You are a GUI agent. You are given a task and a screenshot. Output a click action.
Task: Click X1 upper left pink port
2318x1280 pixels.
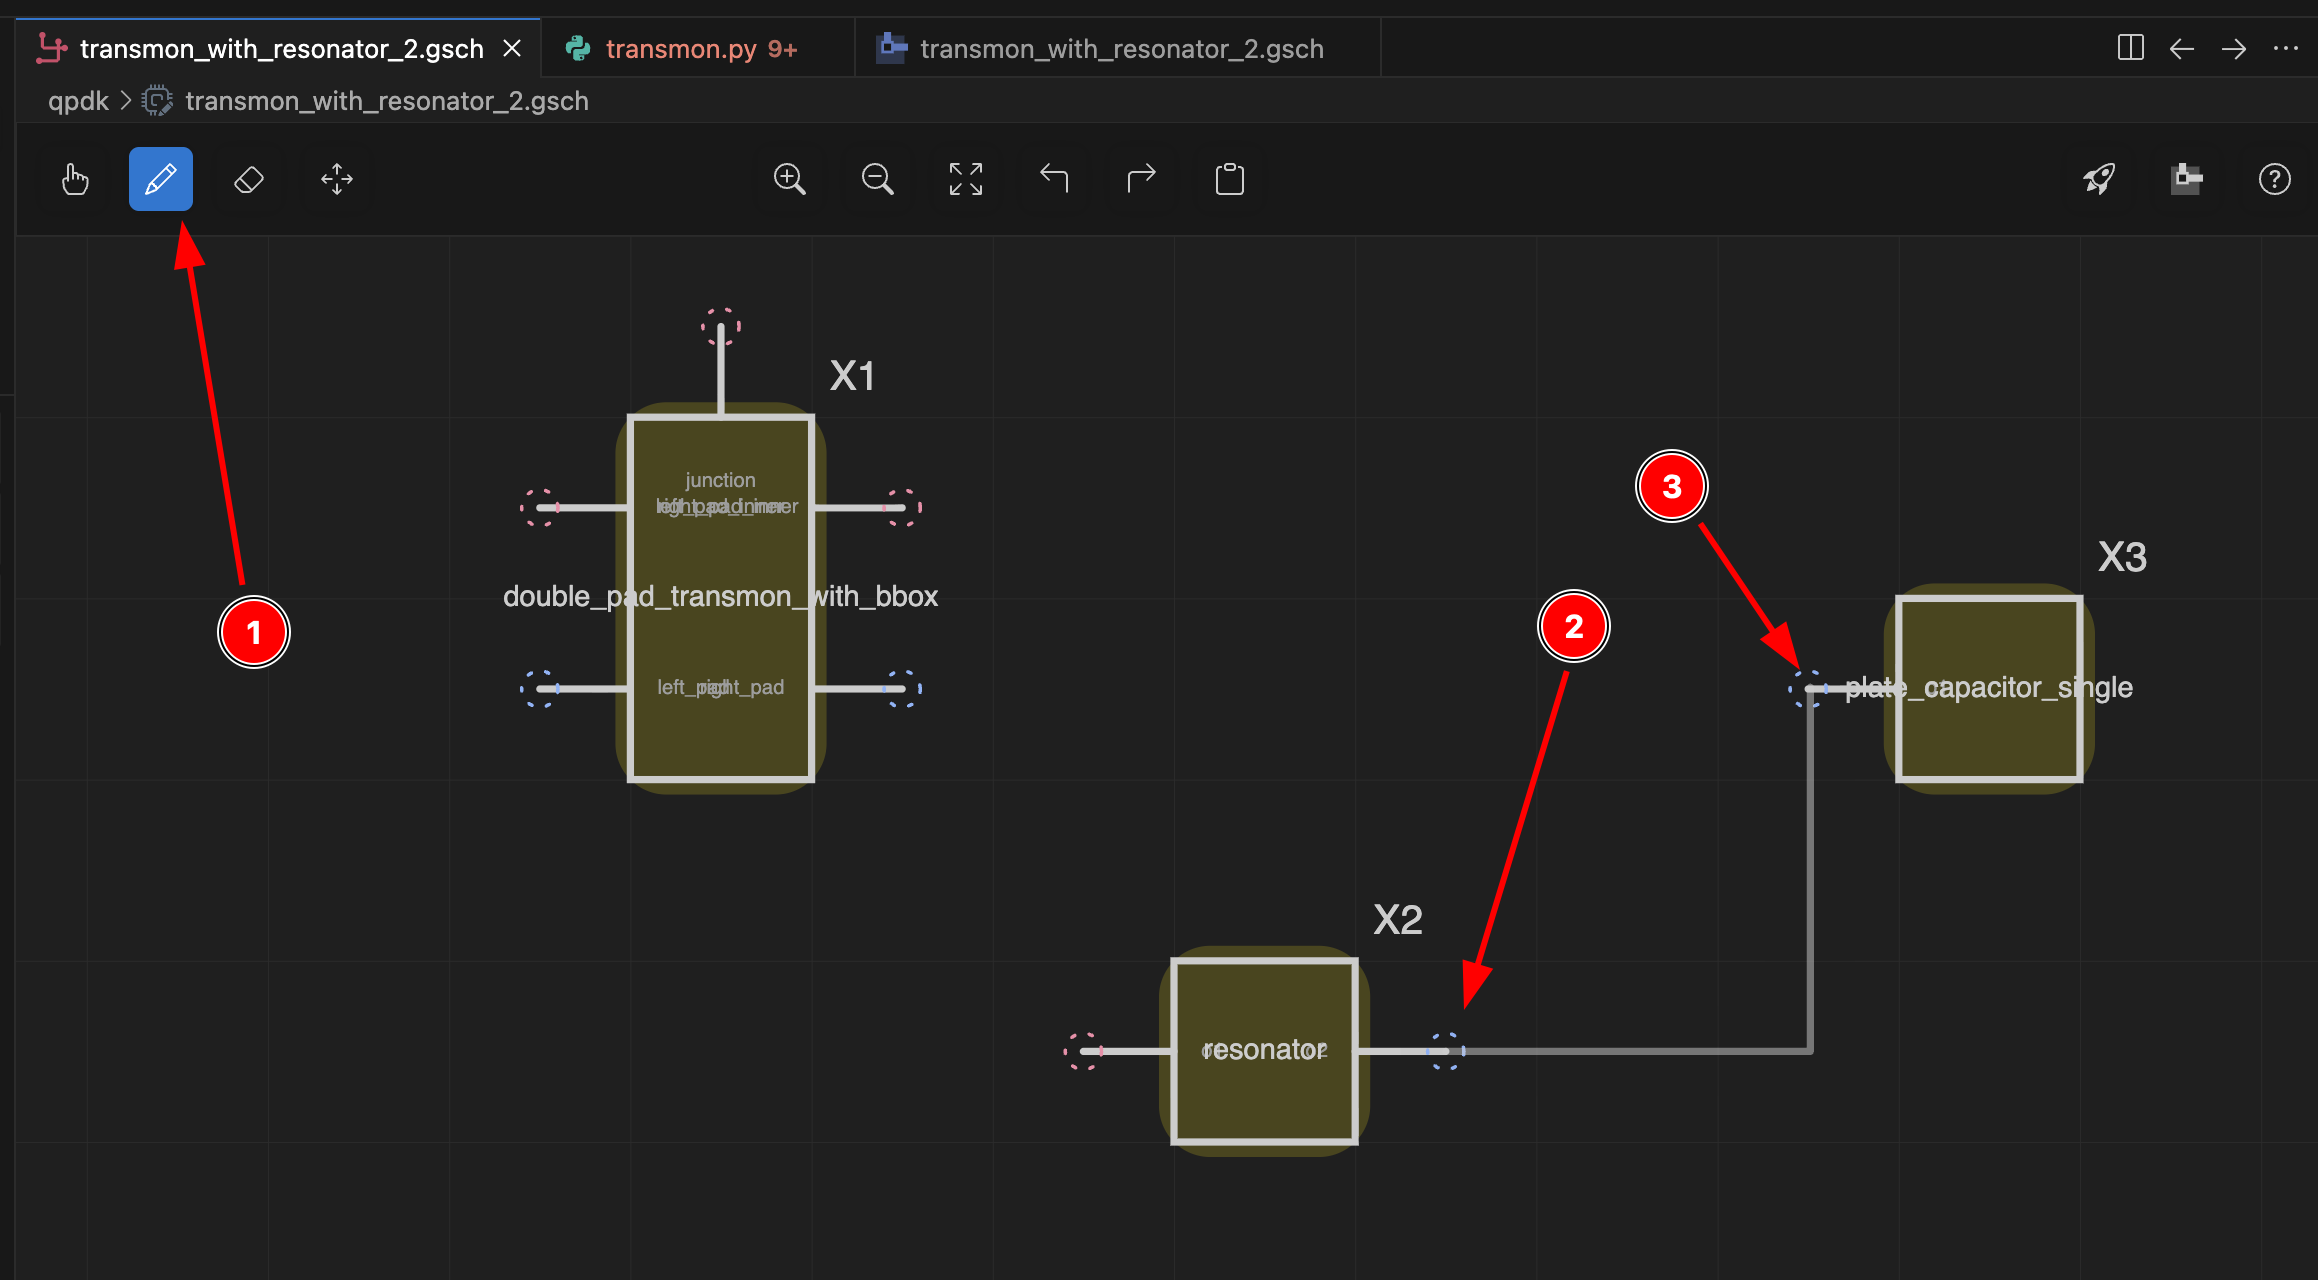tap(540, 508)
